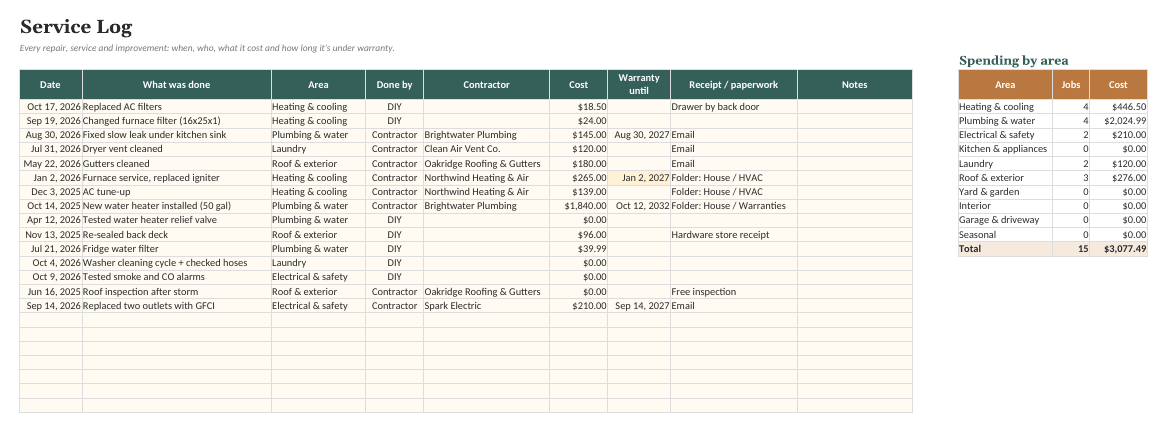
Task: Click the 'Oct 17, 2026' date cell
Action: (x=51, y=107)
